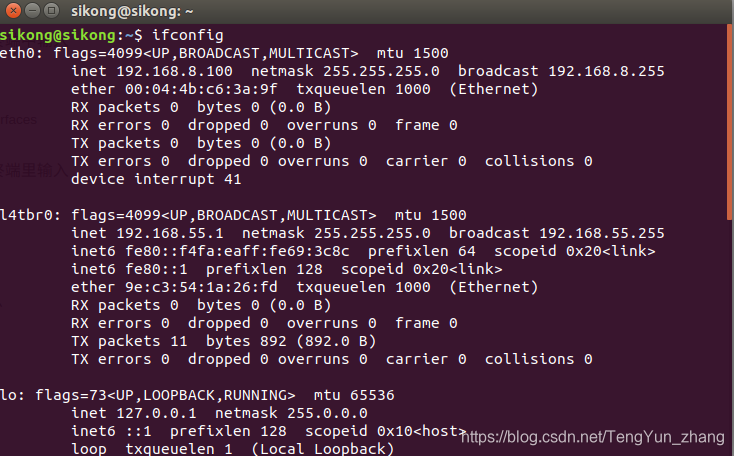Viewport: 734px width, 456px height.
Task: Click broadcast address 192.168.8.255
Action: tap(606, 71)
